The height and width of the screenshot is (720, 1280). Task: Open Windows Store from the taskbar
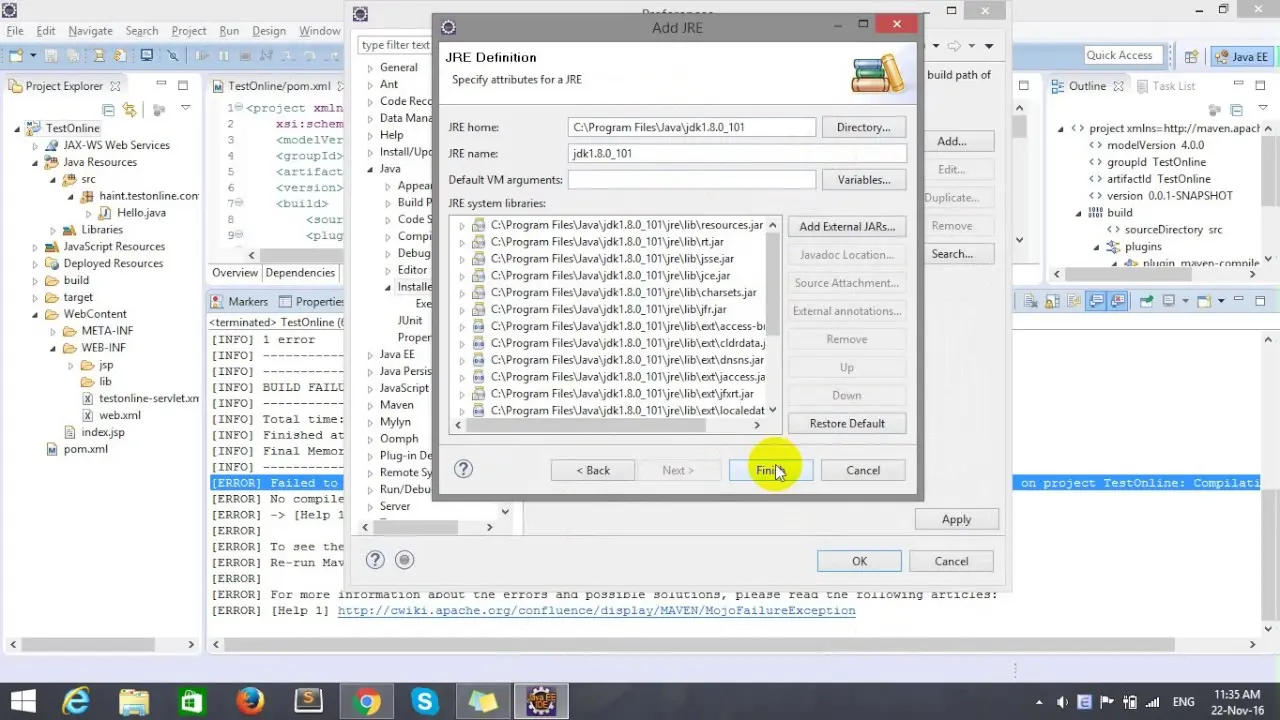[x=192, y=702]
